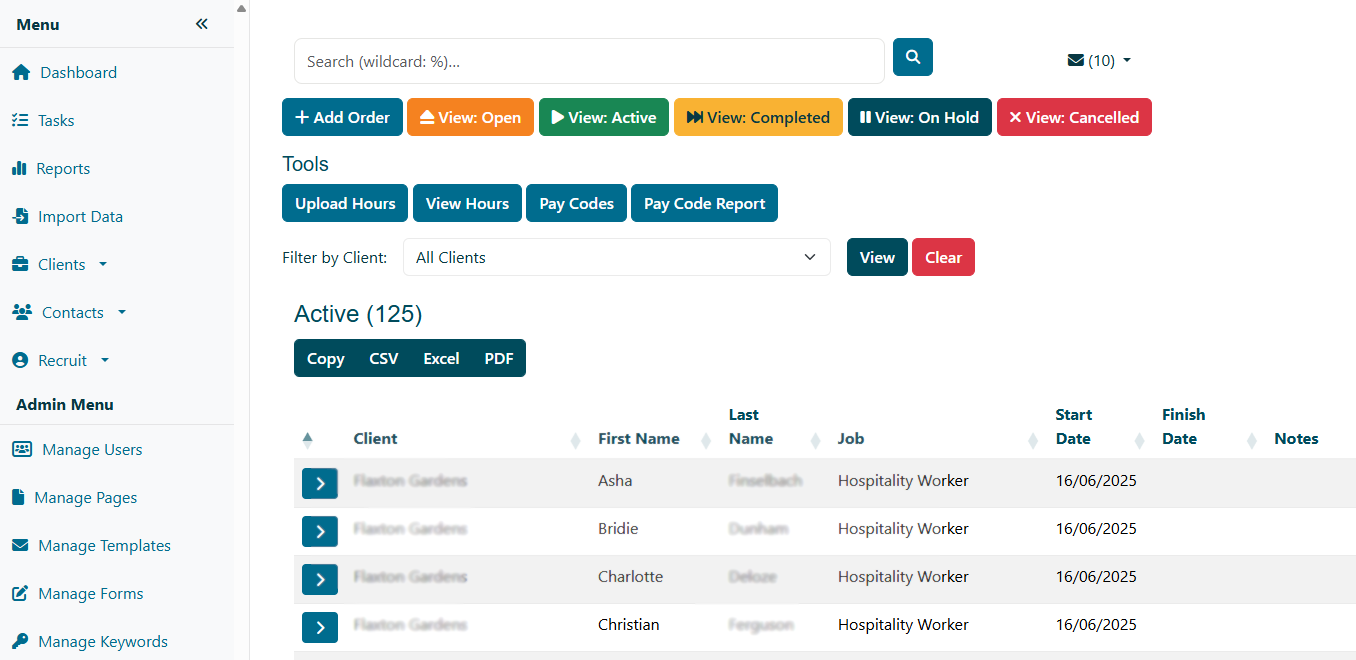This screenshot has height=660, width=1356.
Task: Export the table using the PDF option
Action: point(498,358)
